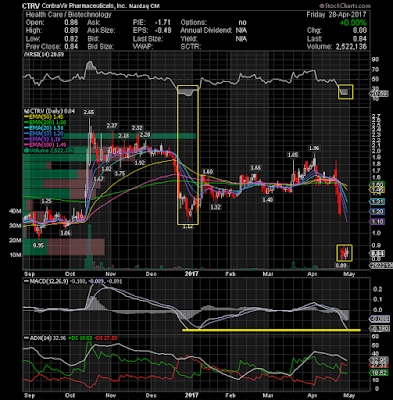Click the yellow MACD support line
Screen dimensions: 393x400
tap(271, 330)
